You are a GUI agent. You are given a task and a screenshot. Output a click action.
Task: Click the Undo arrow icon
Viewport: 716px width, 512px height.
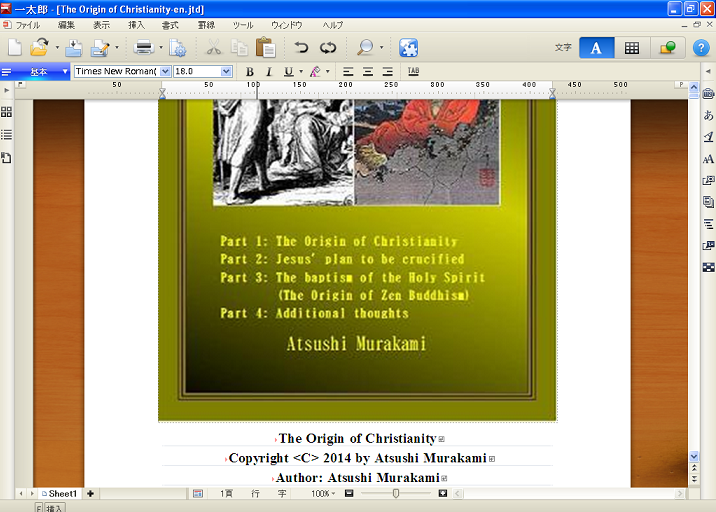point(301,47)
